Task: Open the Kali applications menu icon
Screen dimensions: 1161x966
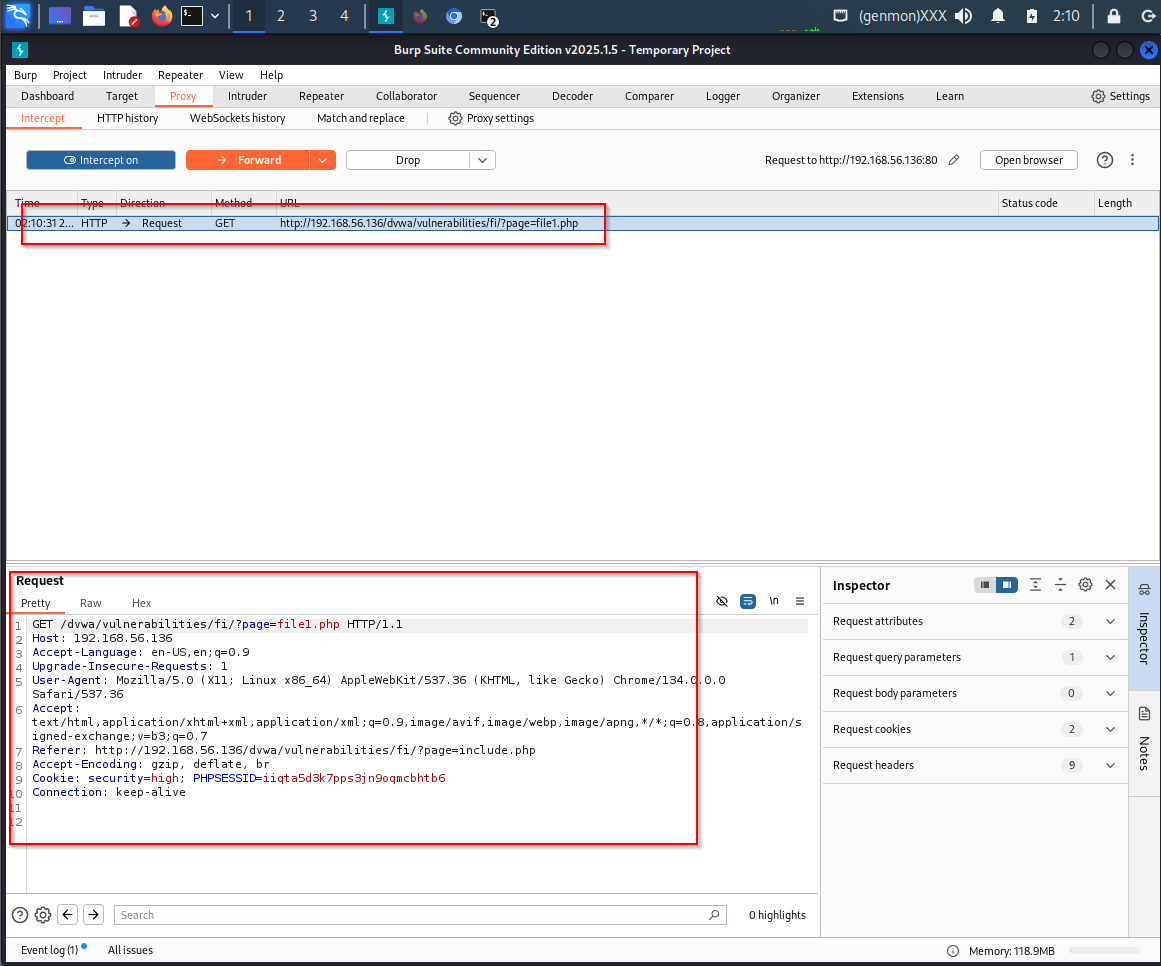Action: (x=18, y=16)
